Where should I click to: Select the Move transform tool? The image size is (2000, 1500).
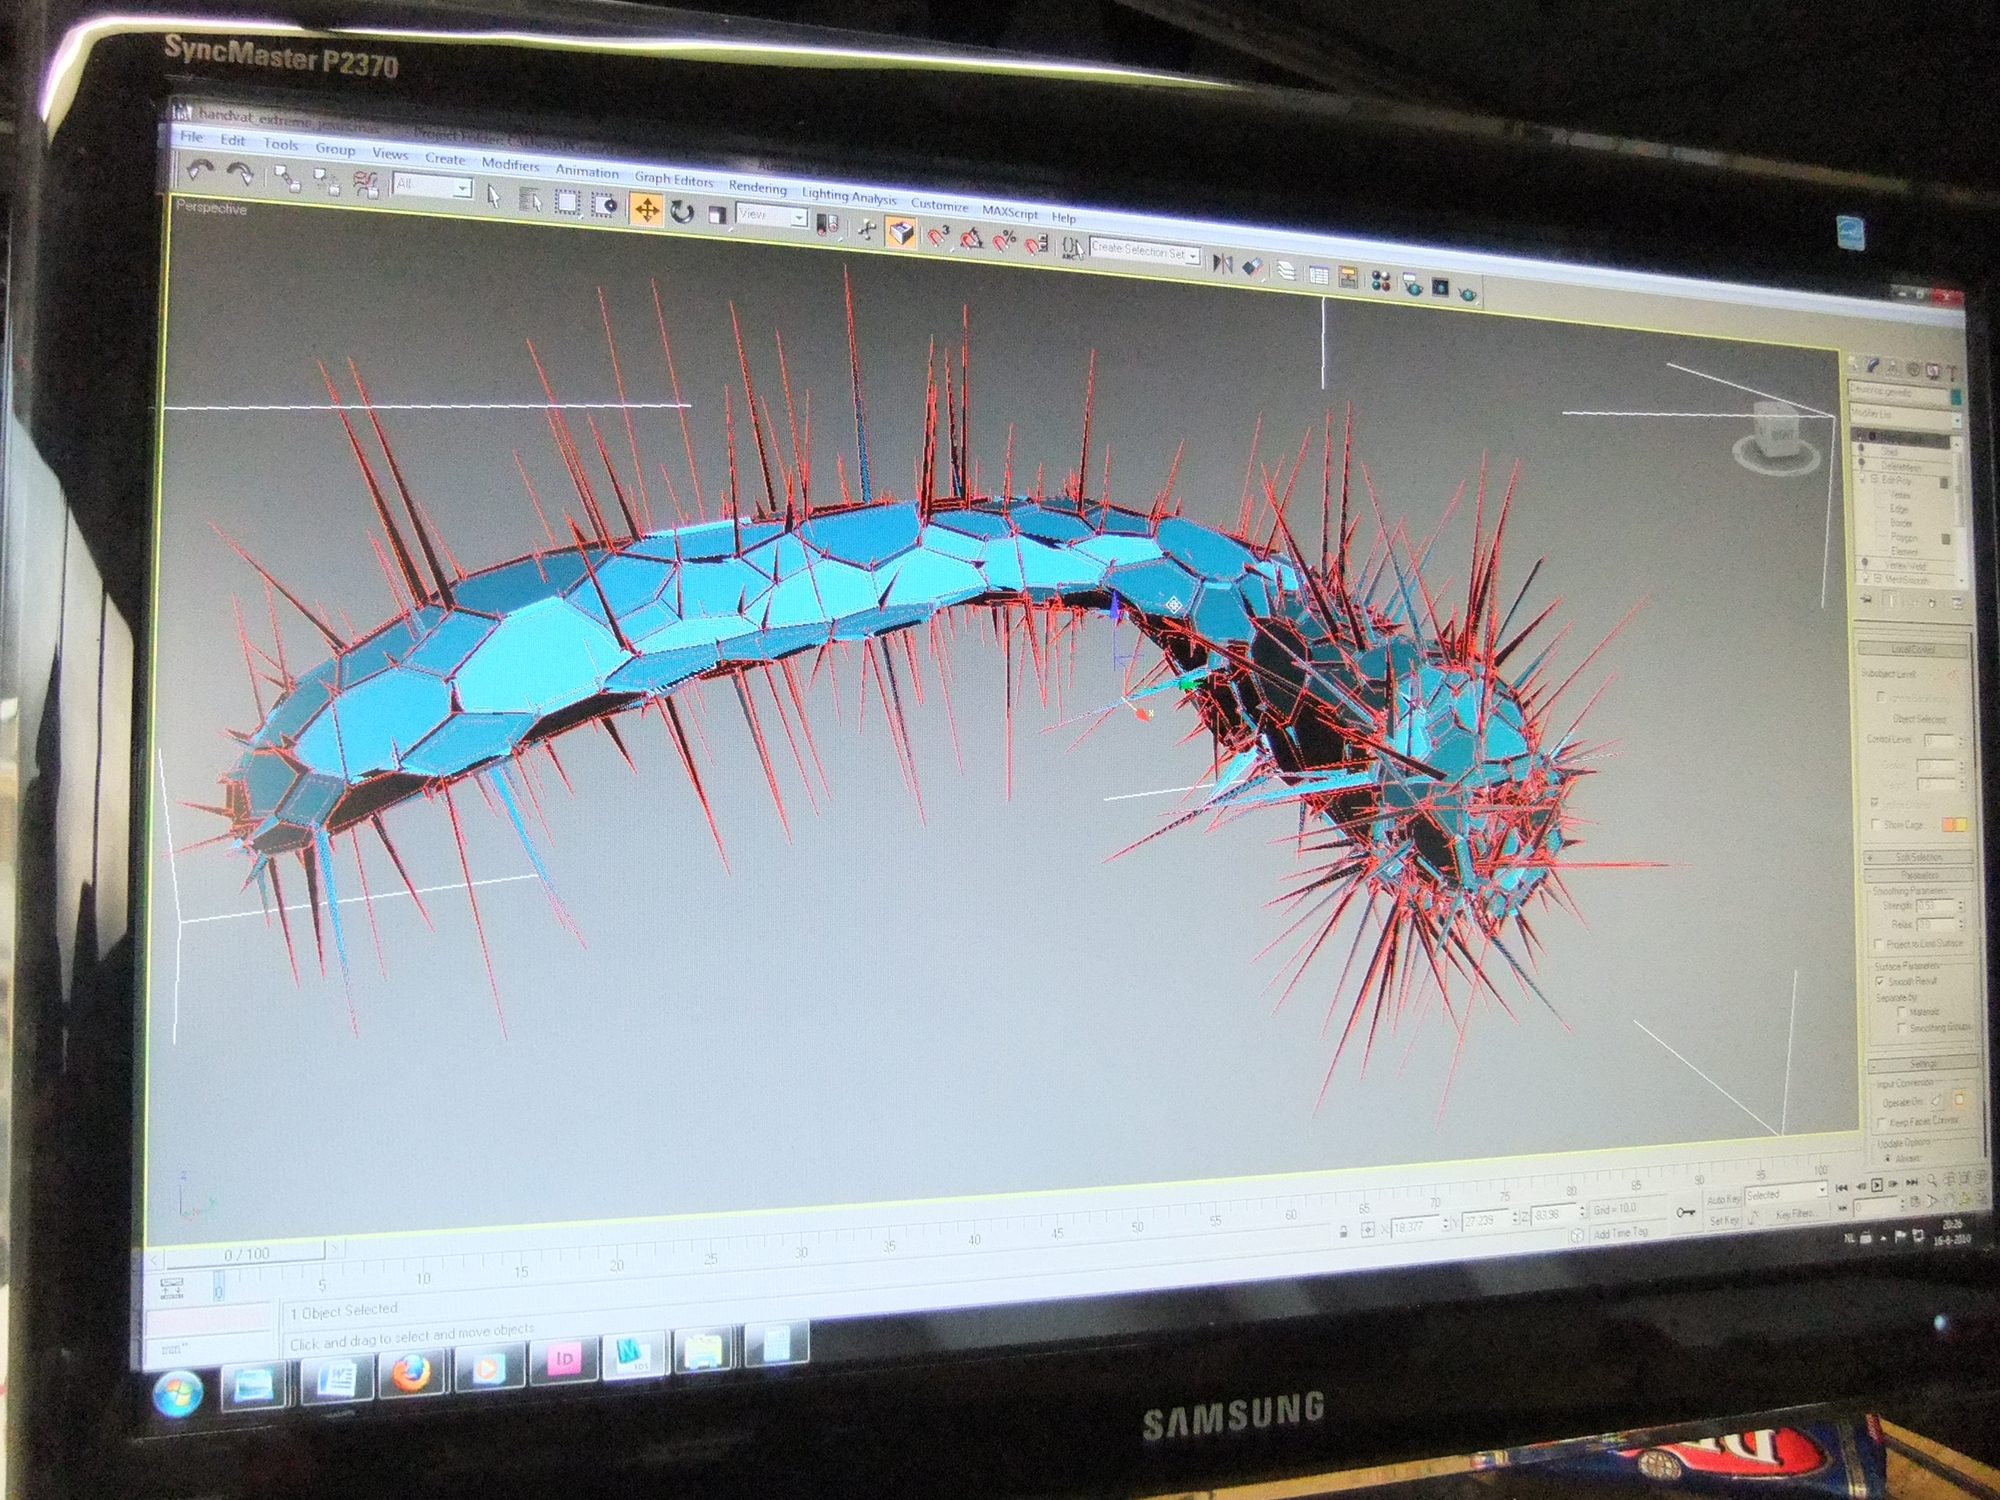[647, 210]
